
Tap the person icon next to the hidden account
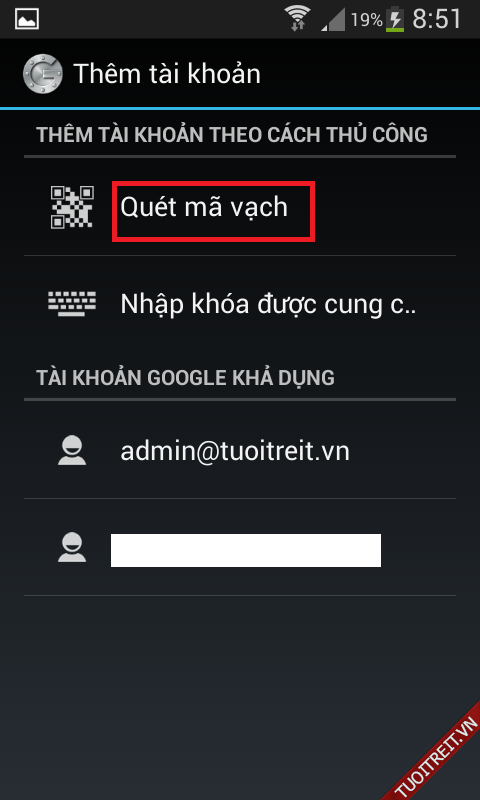(72, 547)
